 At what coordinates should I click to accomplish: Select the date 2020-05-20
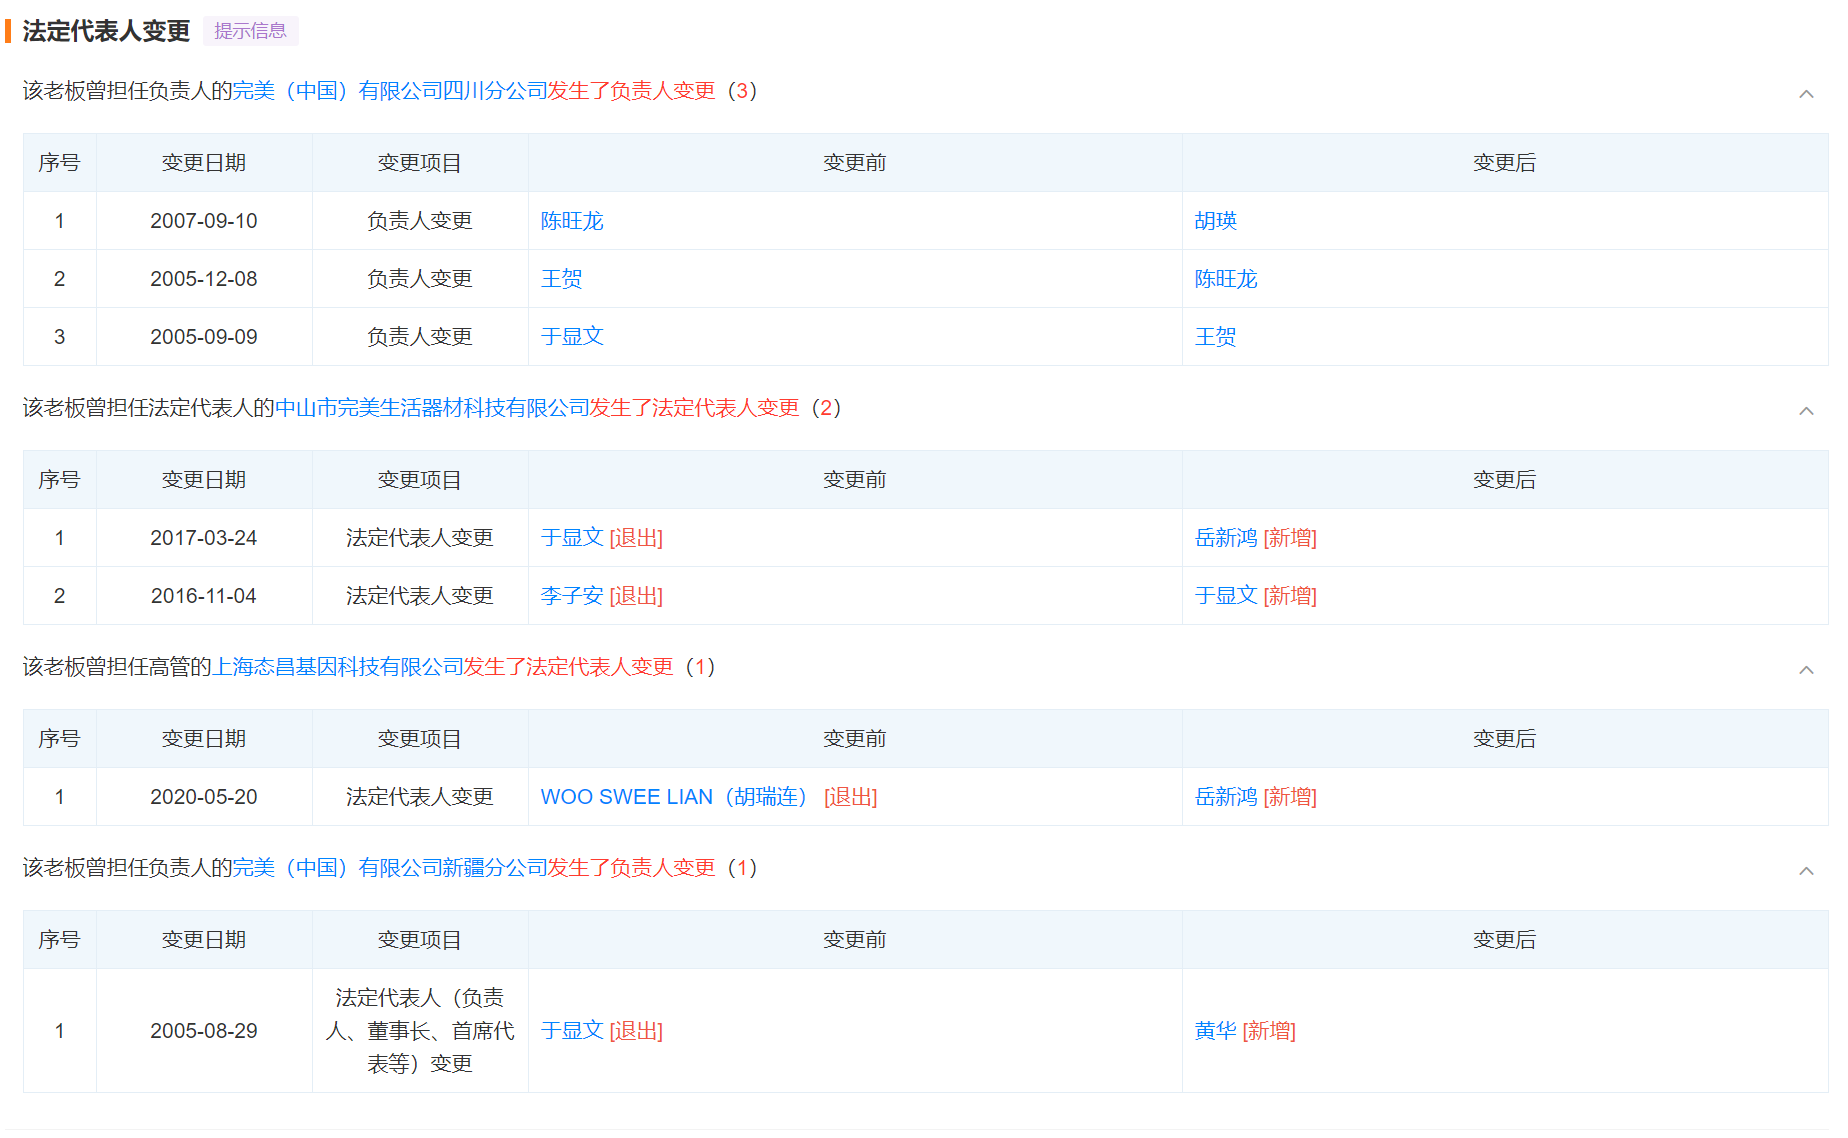coord(204,797)
